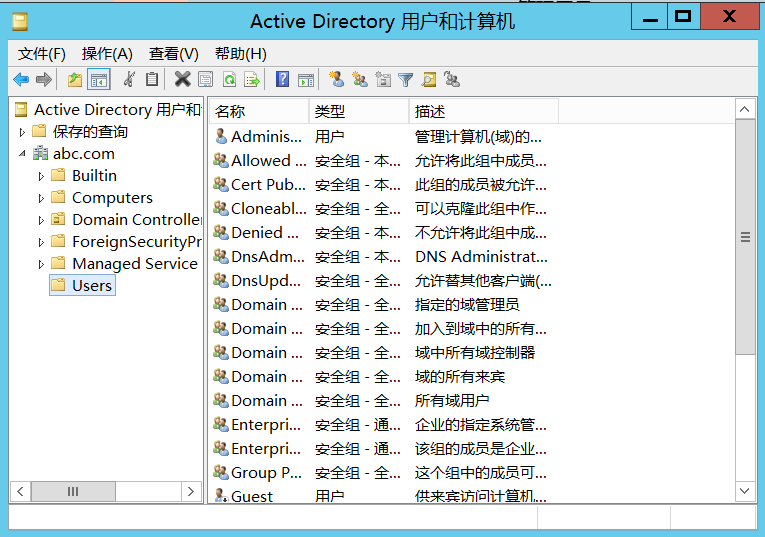Image resolution: width=765 pixels, height=537 pixels.
Task: Click the list scroll up arrow
Action: (x=745, y=109)
